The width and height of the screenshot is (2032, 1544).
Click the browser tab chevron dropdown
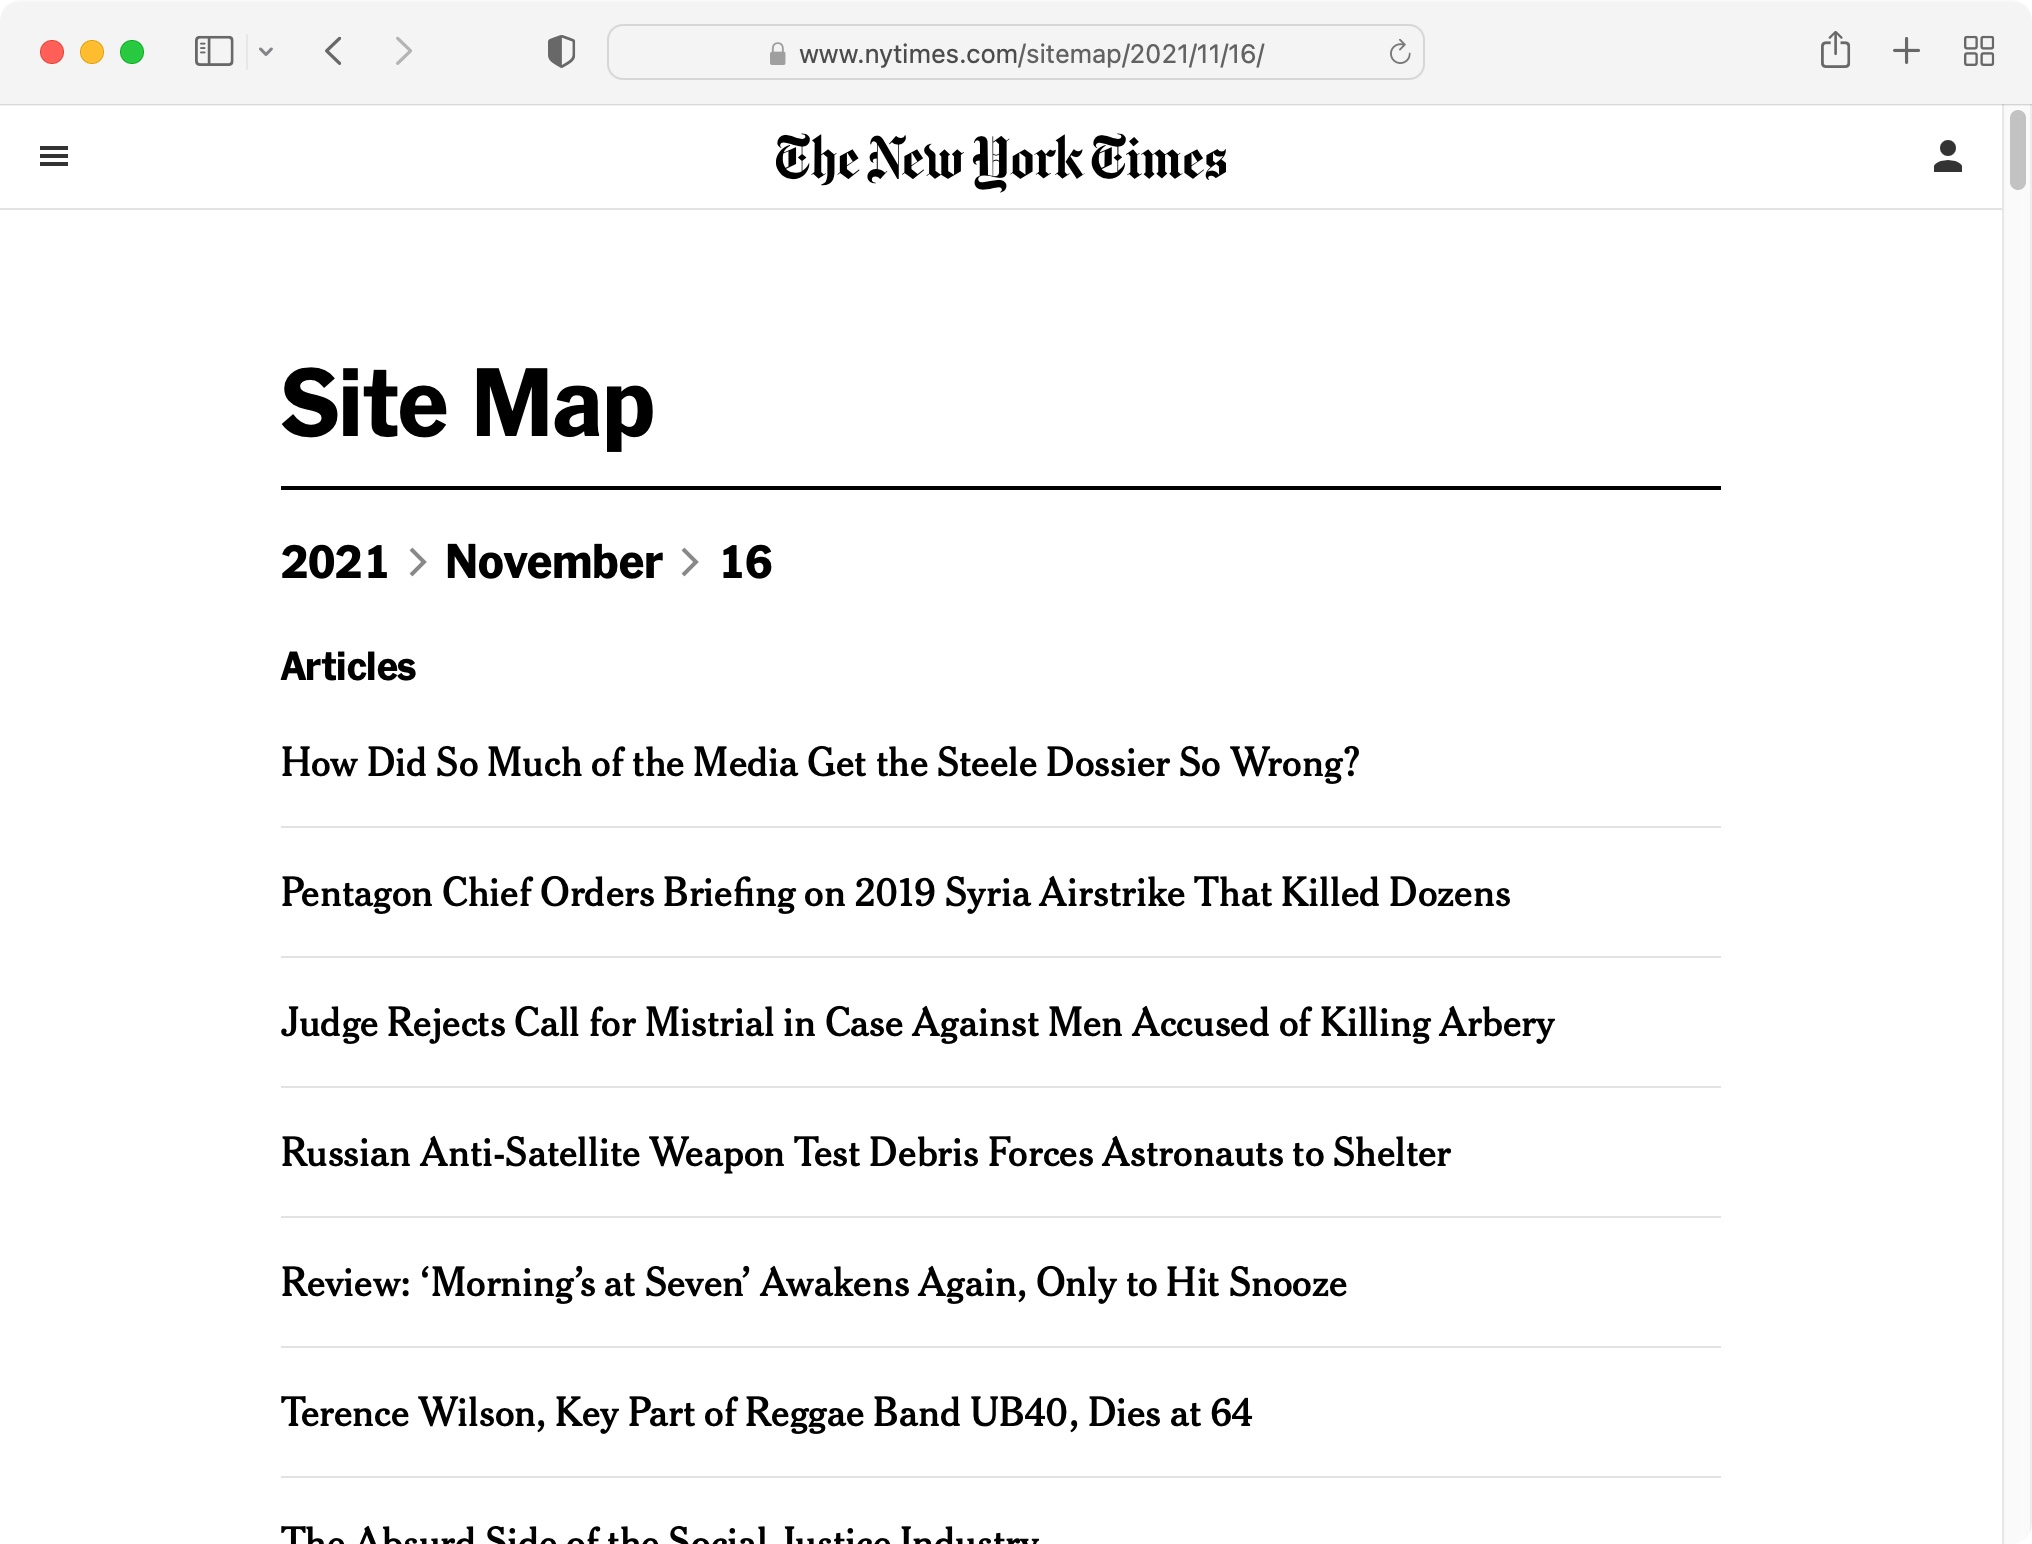pyautogui.click(x=264, y=52)
